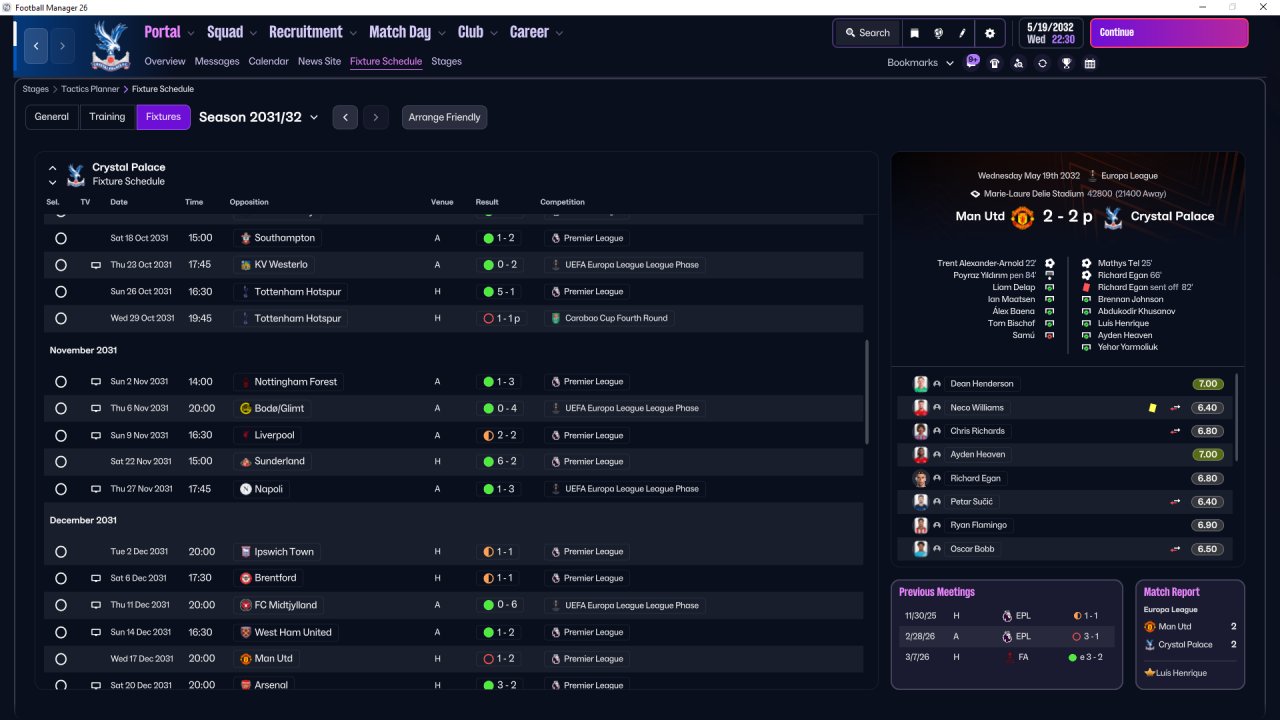Screen dimensions: 1280x720
Task: Select the Sunderland fixture radio button
Action: click(x=61, y=462)
